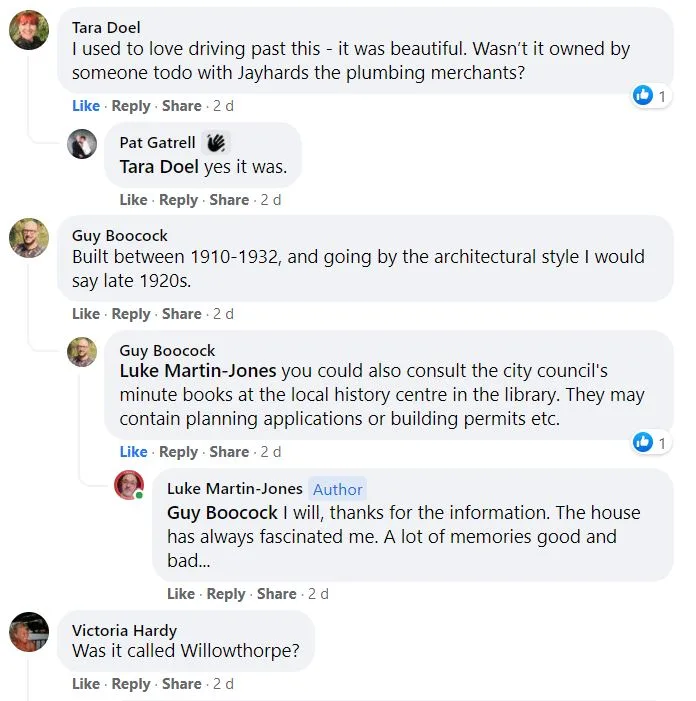This screenshot has height=701, width=696.
Task: View like reaction on Guy Boocock's reply
Action: (650, 442)
